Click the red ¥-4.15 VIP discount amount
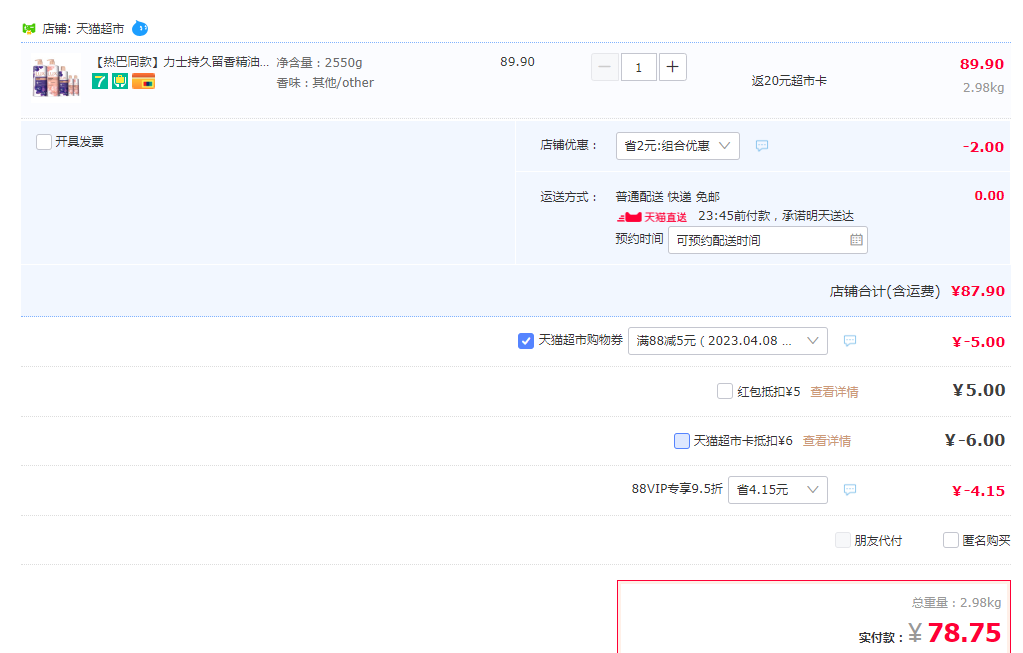This screenshot has width=1023, height=653. pos(978,491)
